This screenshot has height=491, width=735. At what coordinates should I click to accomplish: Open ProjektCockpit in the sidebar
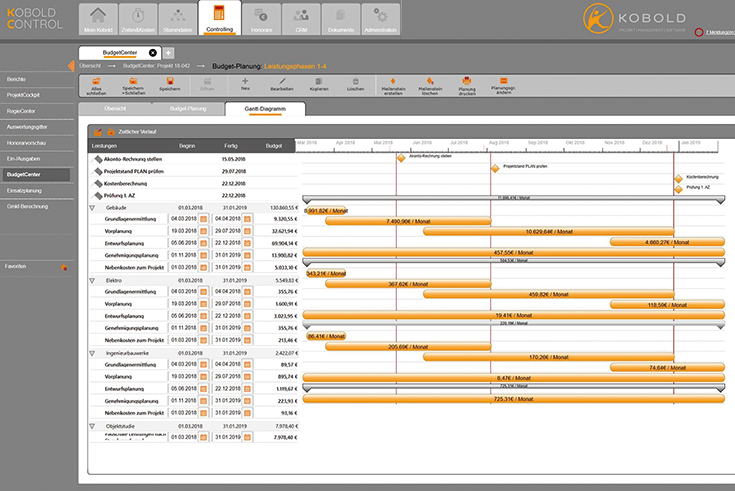coord(25,94)
